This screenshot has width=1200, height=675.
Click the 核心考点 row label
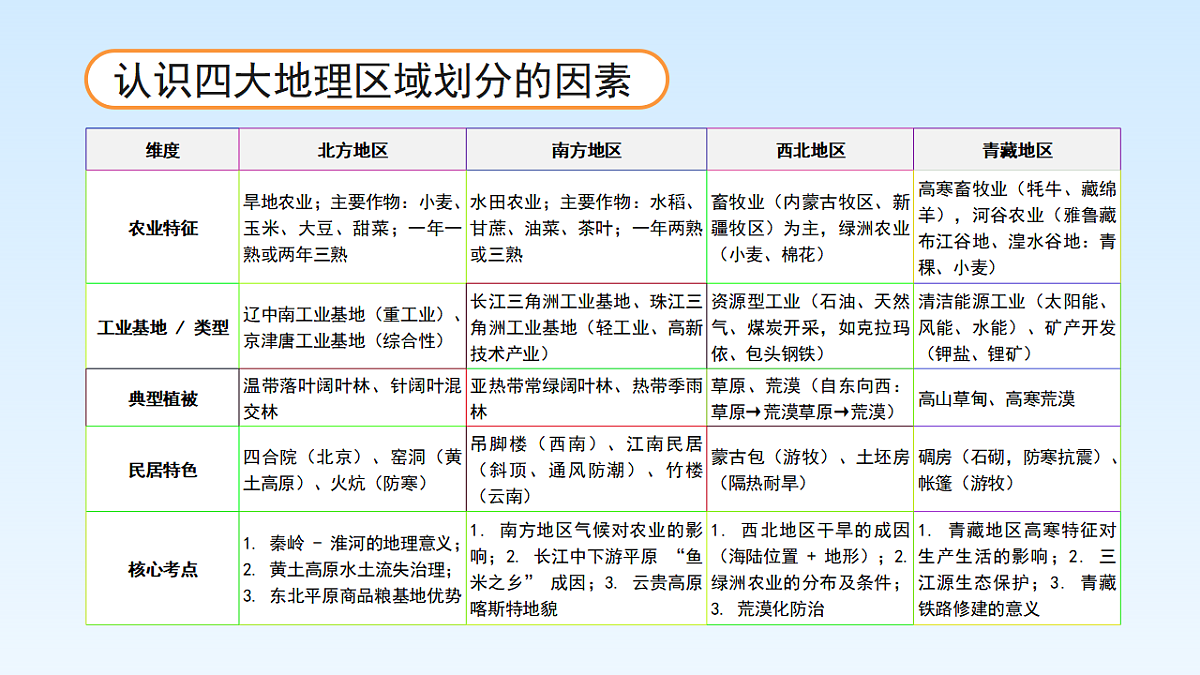162,569
